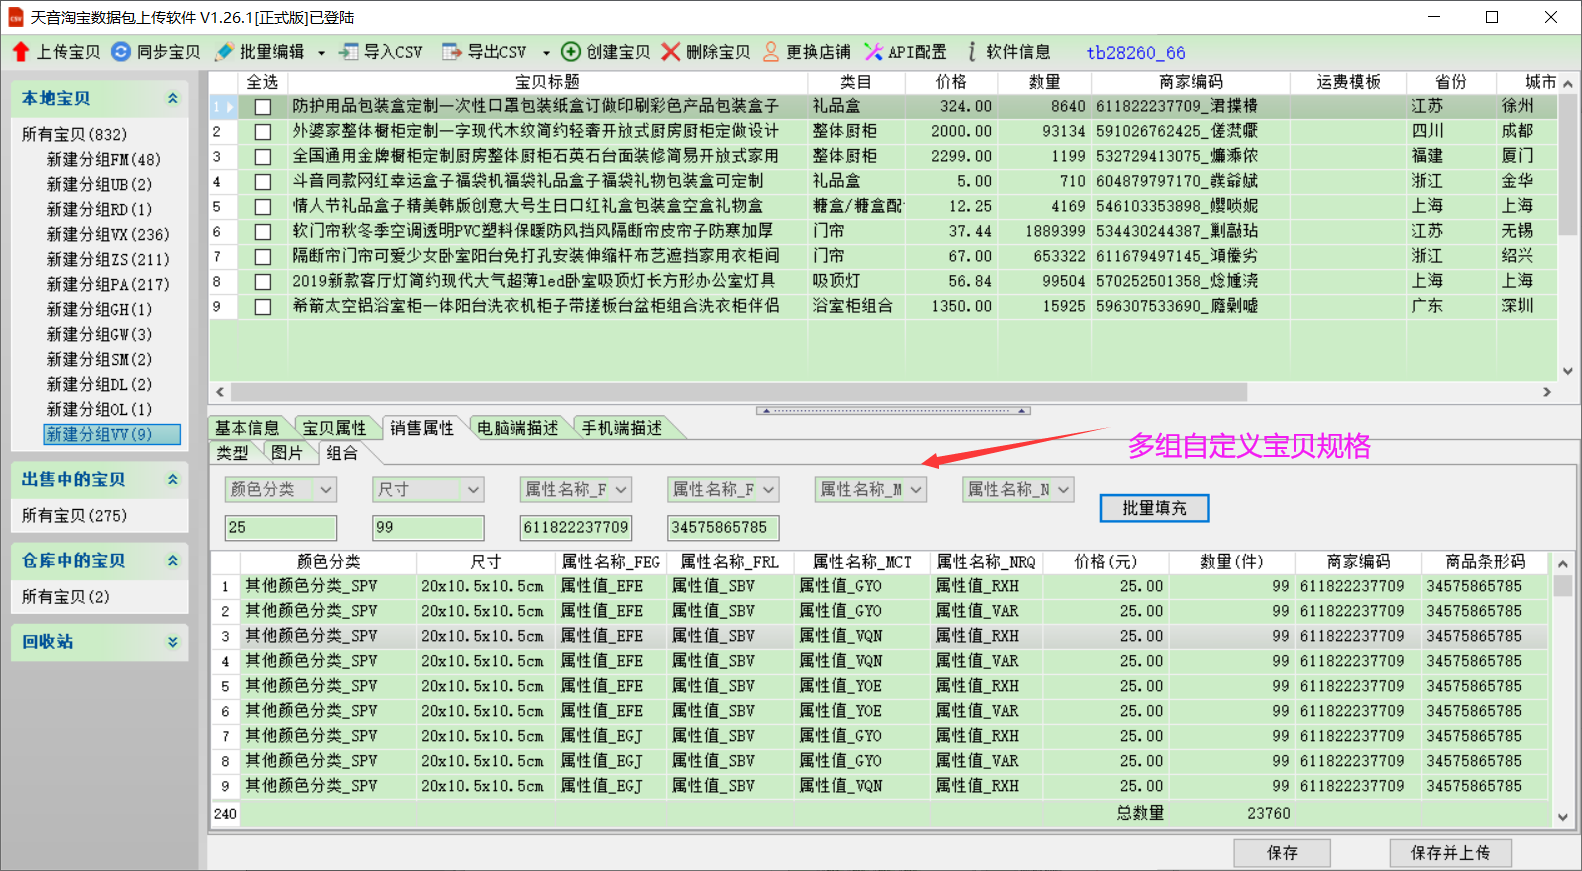Collapse the 本地宝贝 panel
1582x871 pixels.
pyautogui.click(x=172, y=98)
